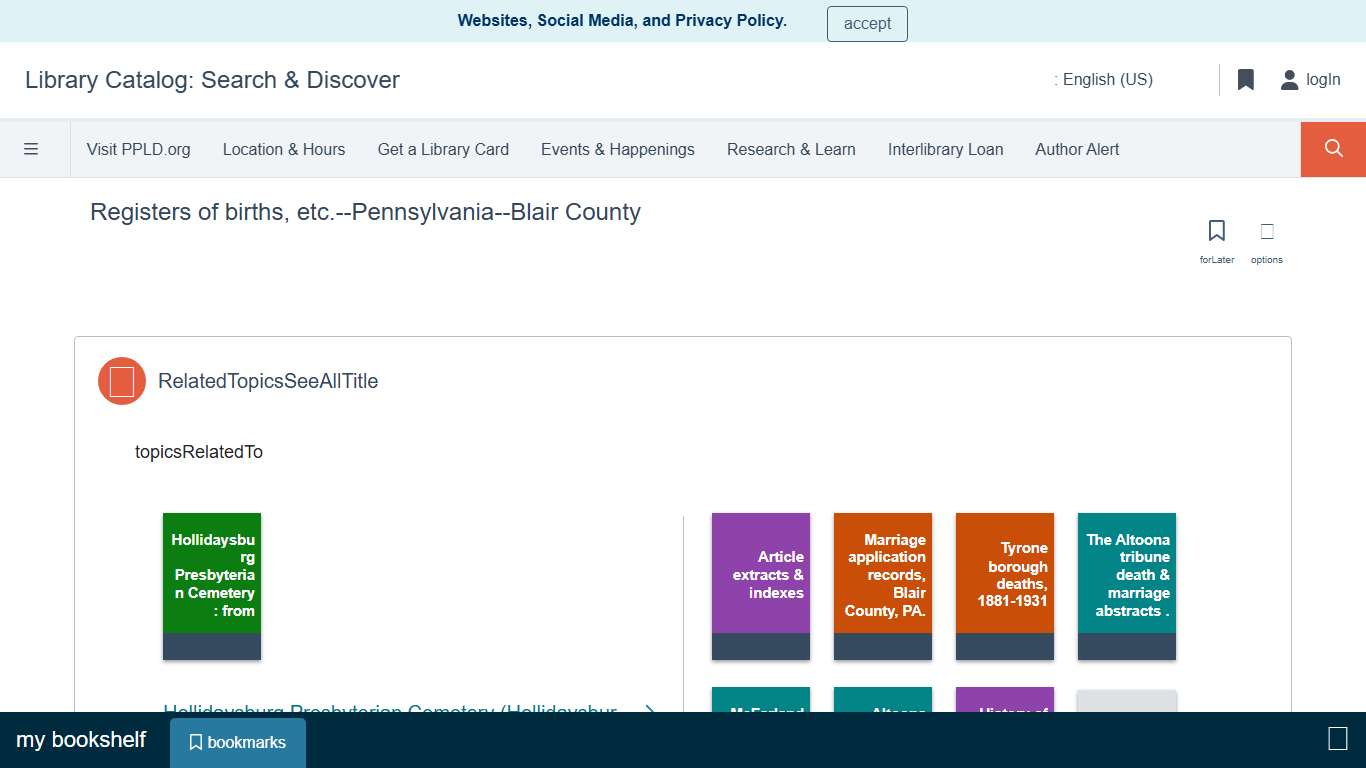The height and width of the screenshot is (768, 1366).
Task: Open the hamburger navigation menu
Action: (32, 148)
